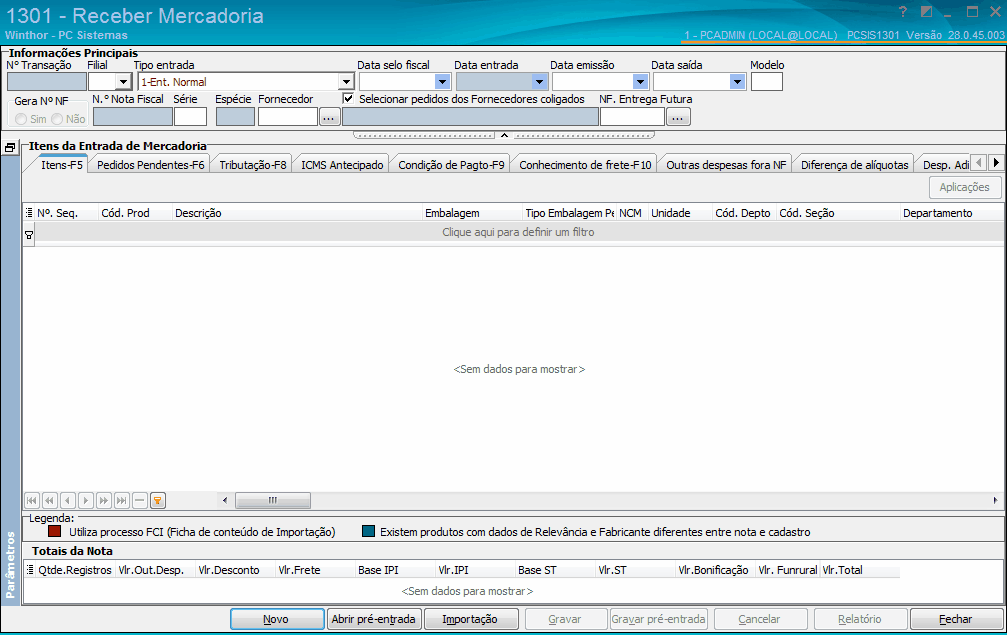Click the red FCI legend swatch
1007x635 pixels.
click(55, 532)
